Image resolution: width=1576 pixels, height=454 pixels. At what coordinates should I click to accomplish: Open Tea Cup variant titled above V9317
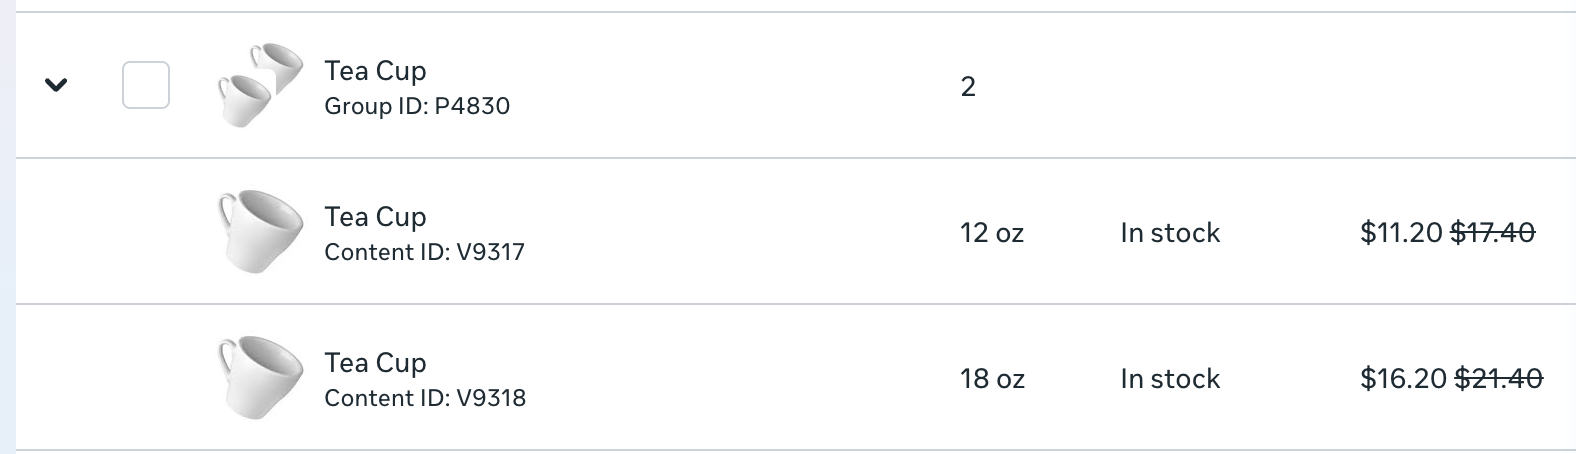click(x=375, y=217)
